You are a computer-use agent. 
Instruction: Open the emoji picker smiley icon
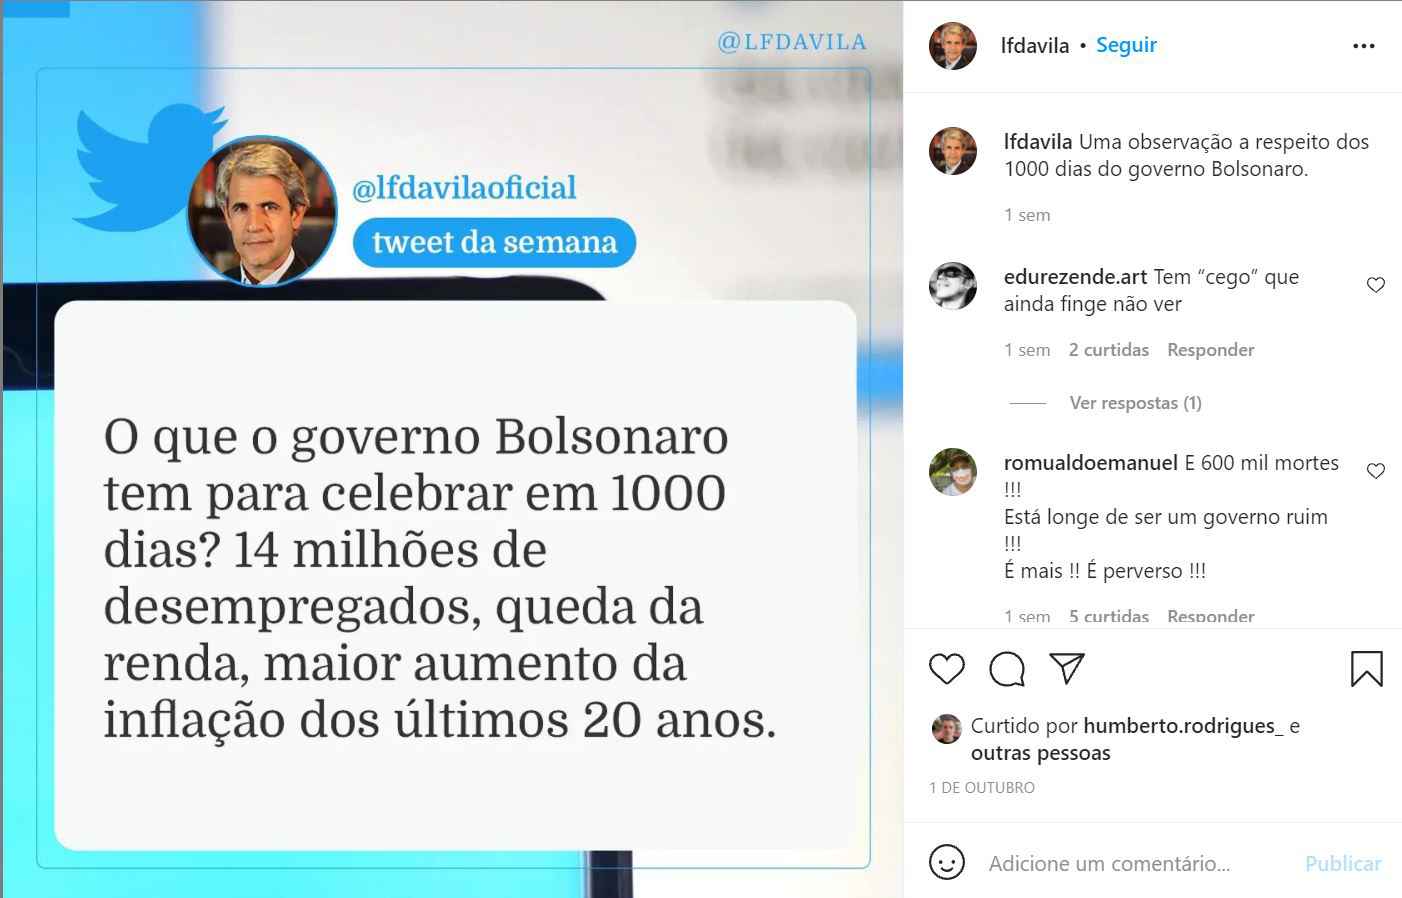click(x=946, y=862)
